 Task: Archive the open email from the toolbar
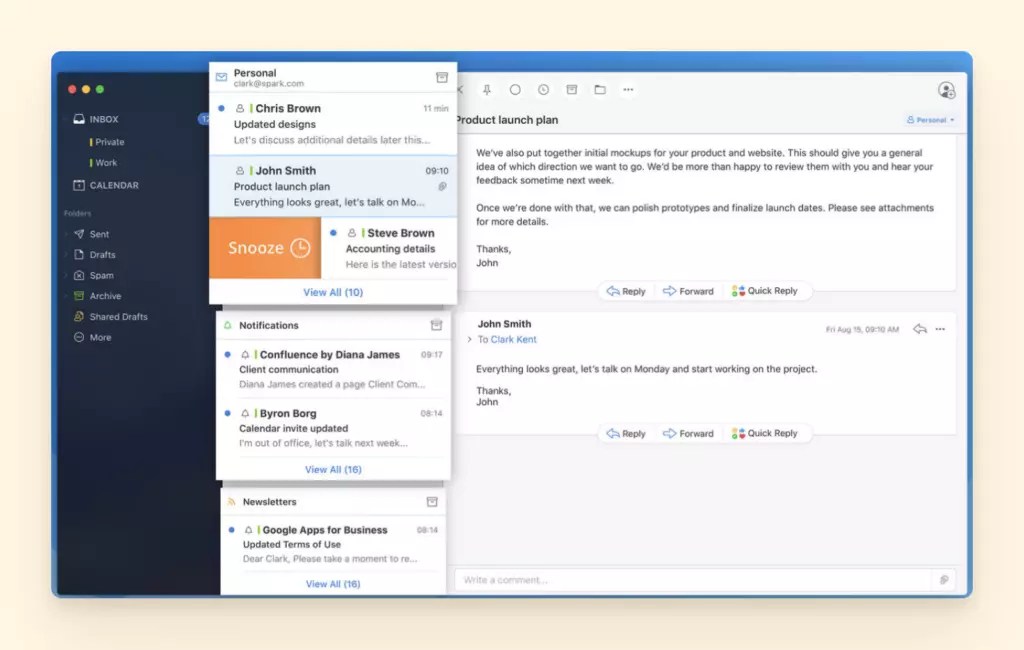pos(571,89)
